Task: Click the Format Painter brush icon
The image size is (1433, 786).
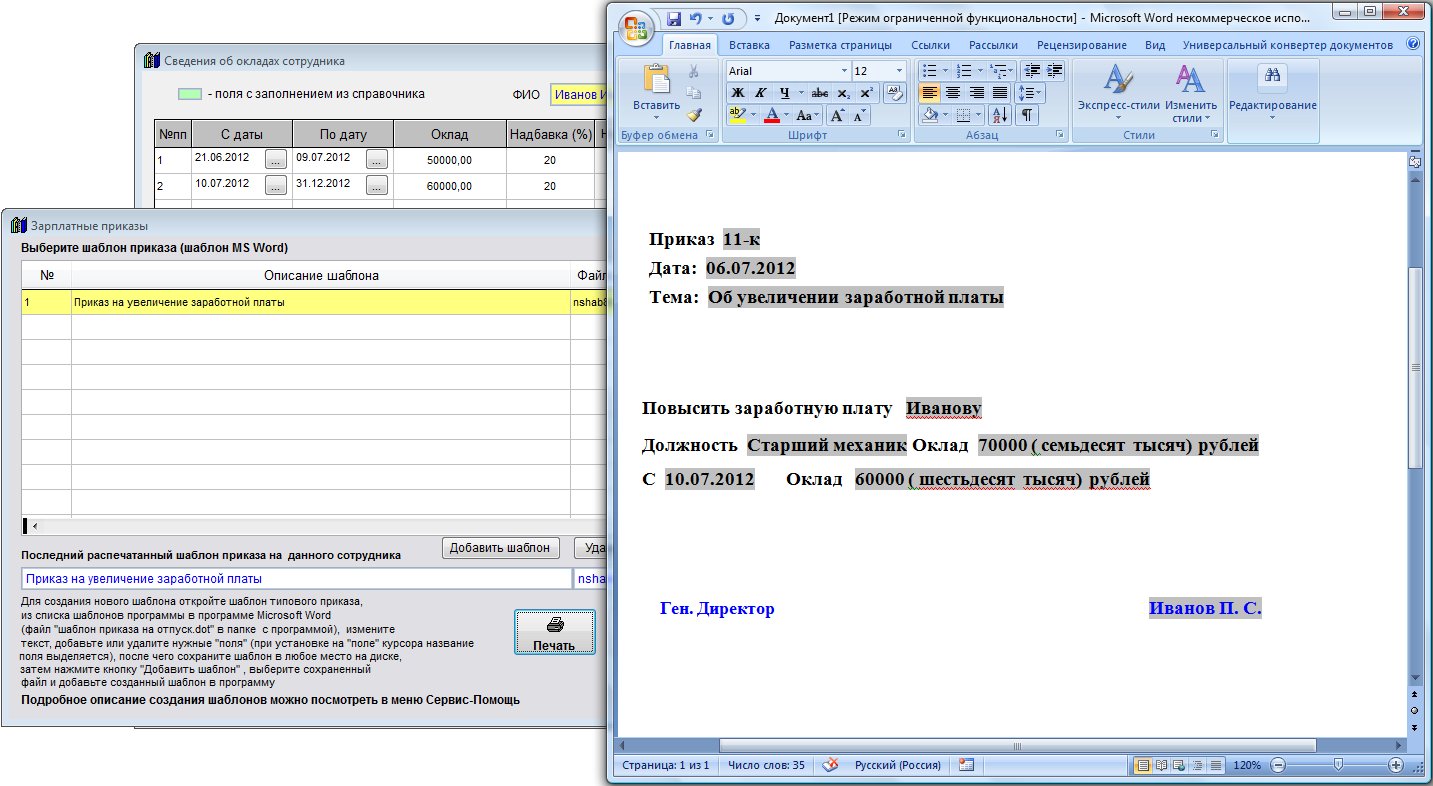Action: pyautogui.click(x=694, y=115)
